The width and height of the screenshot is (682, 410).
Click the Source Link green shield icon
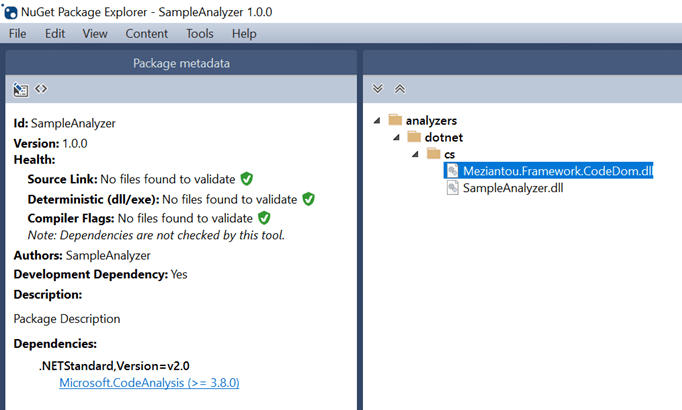246,179
